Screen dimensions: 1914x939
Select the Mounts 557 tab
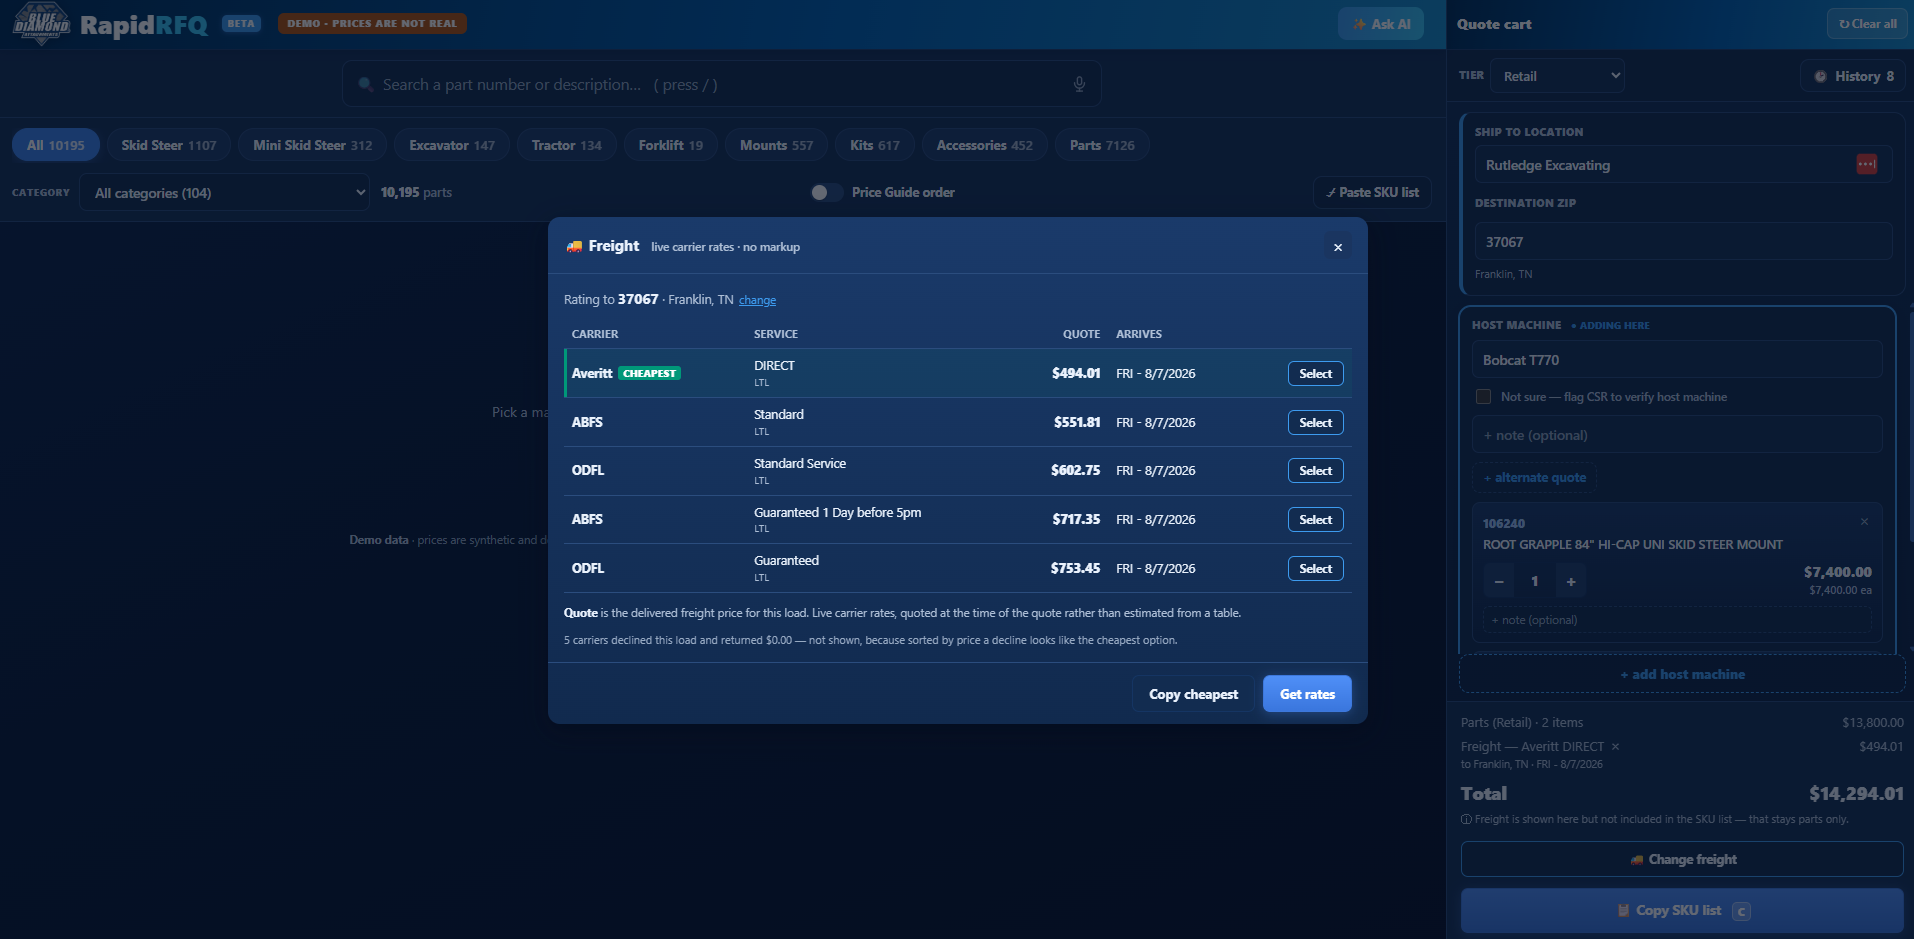(x=776, y=145)
